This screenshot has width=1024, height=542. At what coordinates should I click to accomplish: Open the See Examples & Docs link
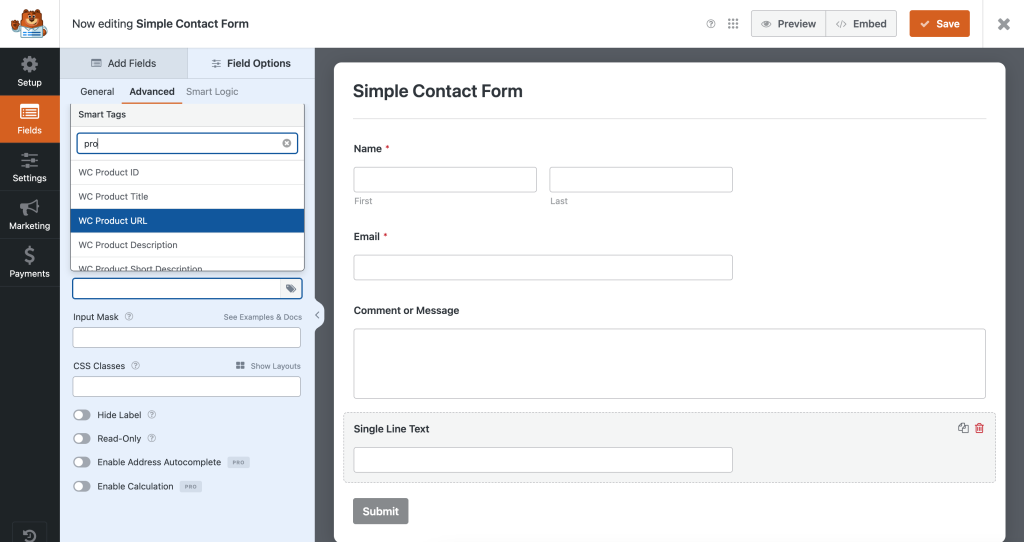[262, 317]
